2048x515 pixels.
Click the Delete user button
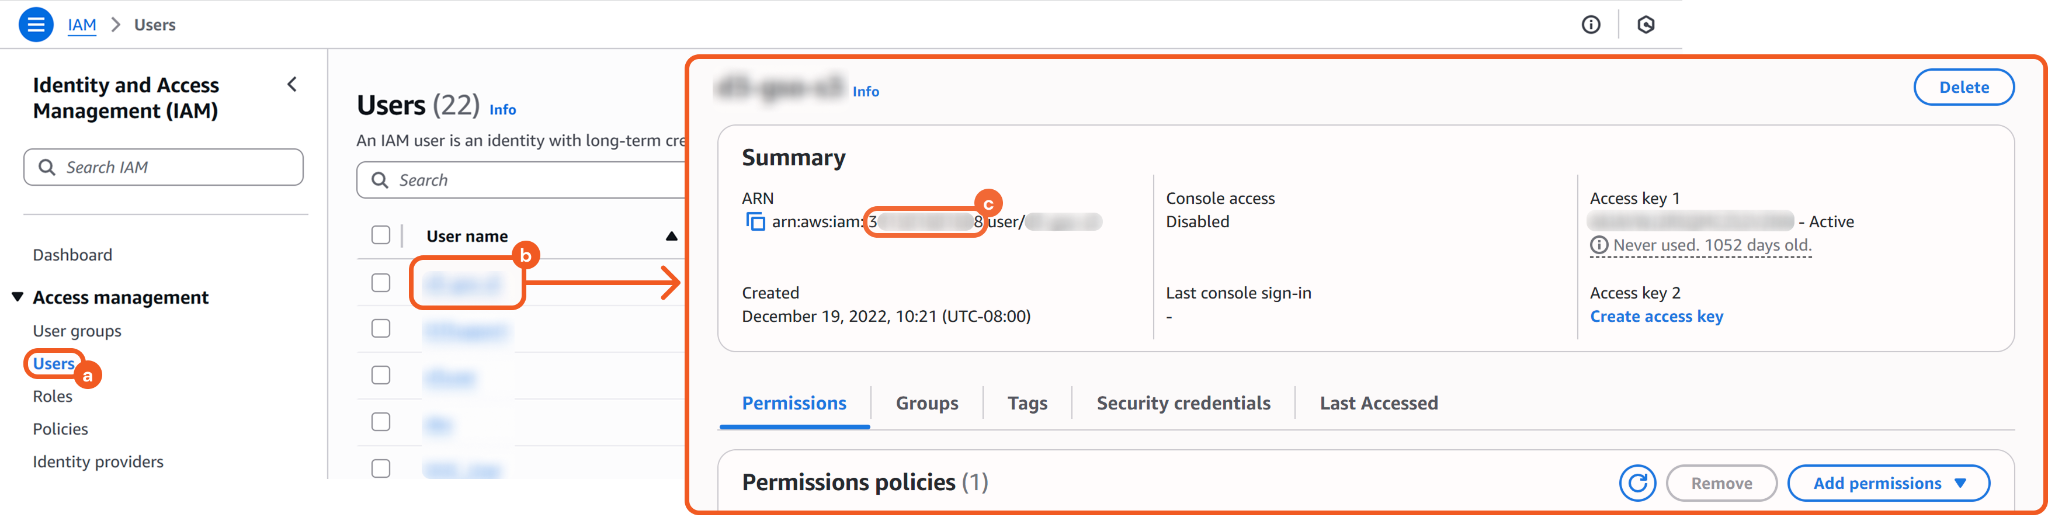1963,87
